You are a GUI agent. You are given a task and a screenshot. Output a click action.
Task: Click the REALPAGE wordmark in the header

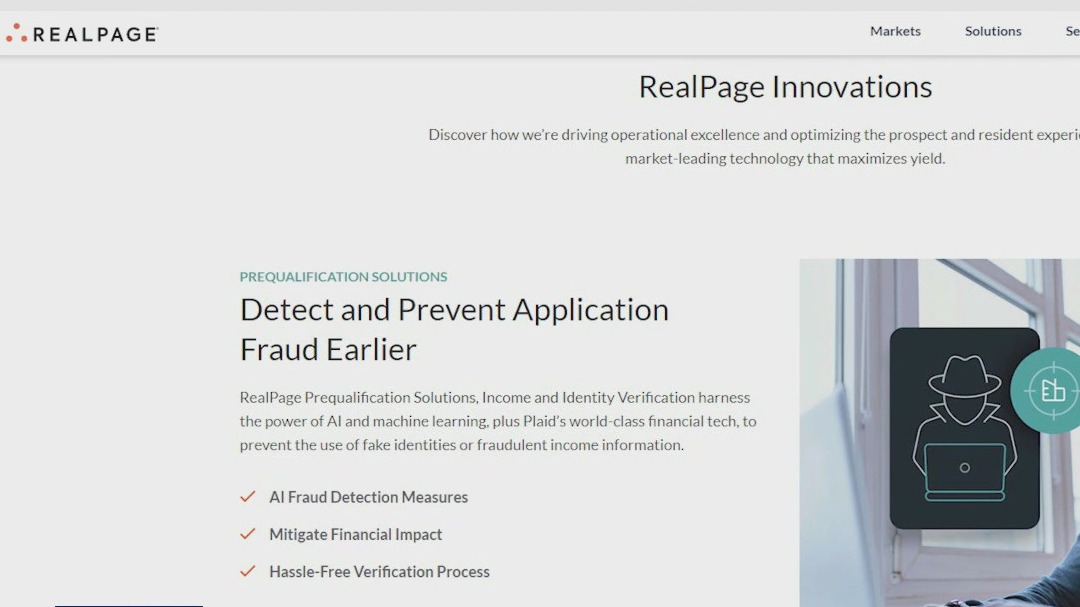pos(94,33)
